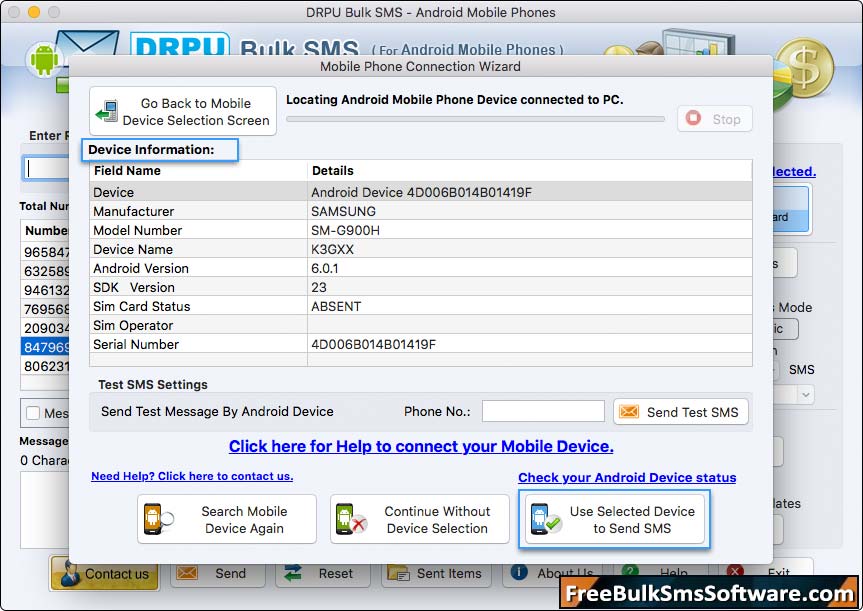Click SDK Version value 23
Viewport: 863px width, 611px height.
(319, 287)
